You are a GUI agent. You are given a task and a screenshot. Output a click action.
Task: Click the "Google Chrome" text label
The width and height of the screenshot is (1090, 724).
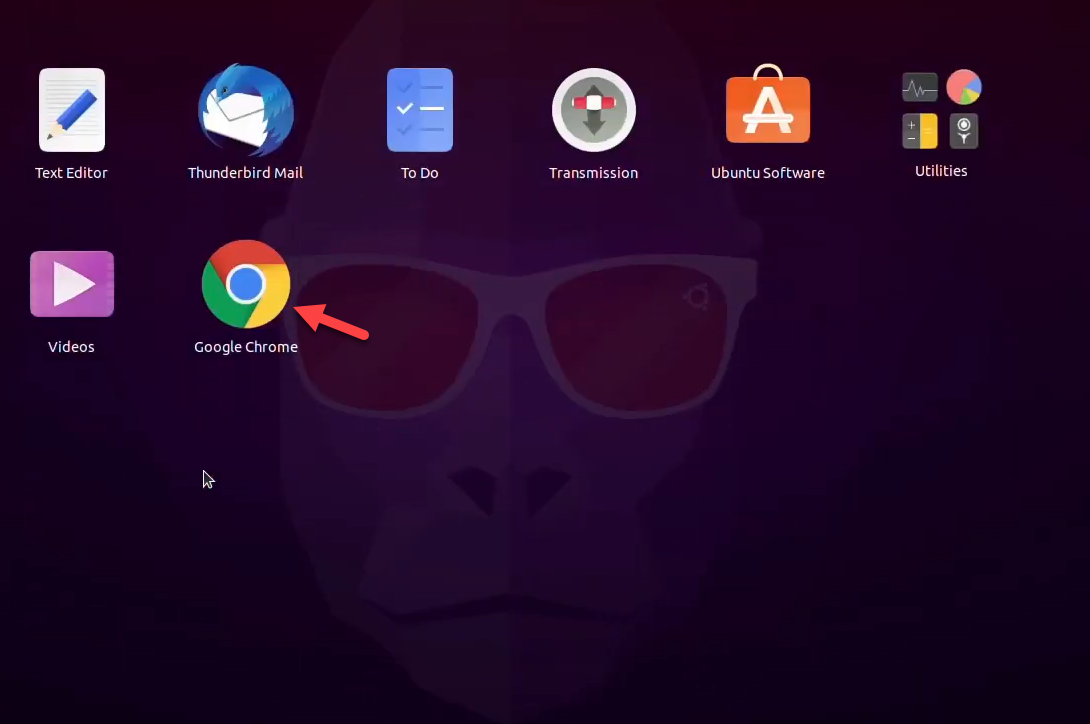[245, 347]
